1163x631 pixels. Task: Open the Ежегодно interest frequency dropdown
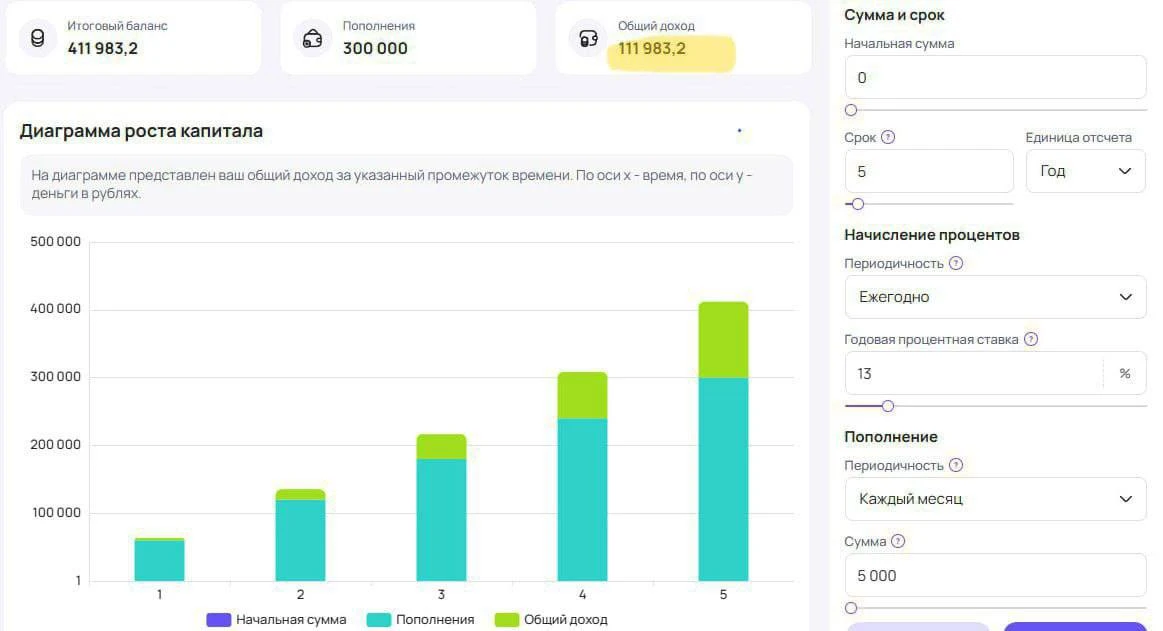tap(995, 297)
